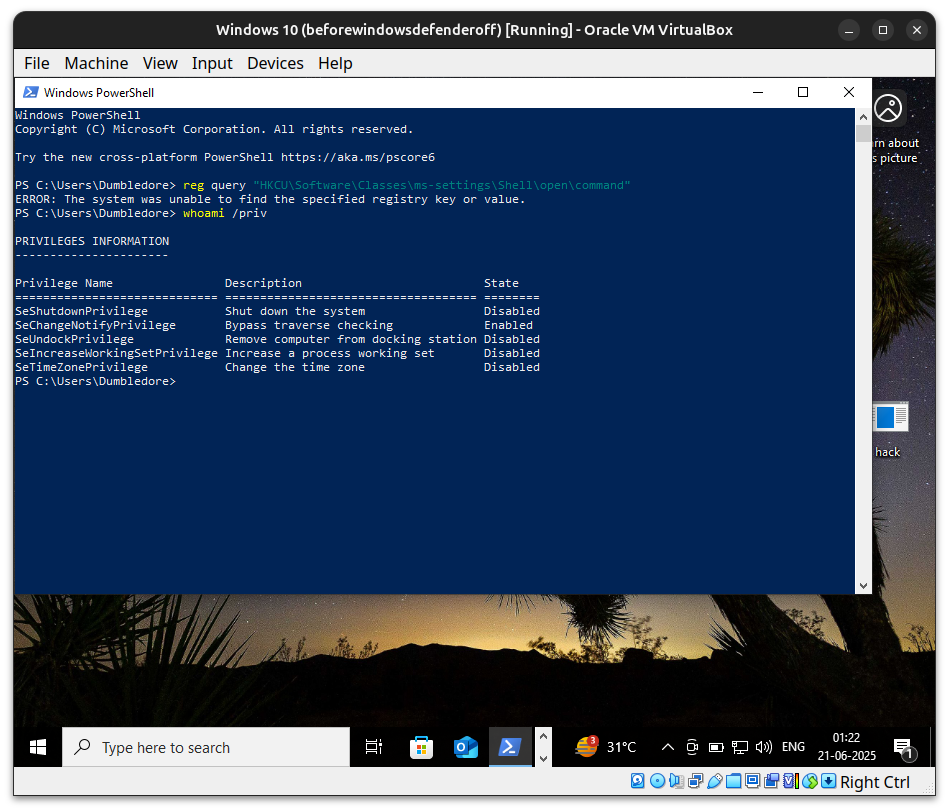This screenshot has width=949, height=812.
Task: Launch Outlook from the taskbar
Action: click(x=465, y=747)
